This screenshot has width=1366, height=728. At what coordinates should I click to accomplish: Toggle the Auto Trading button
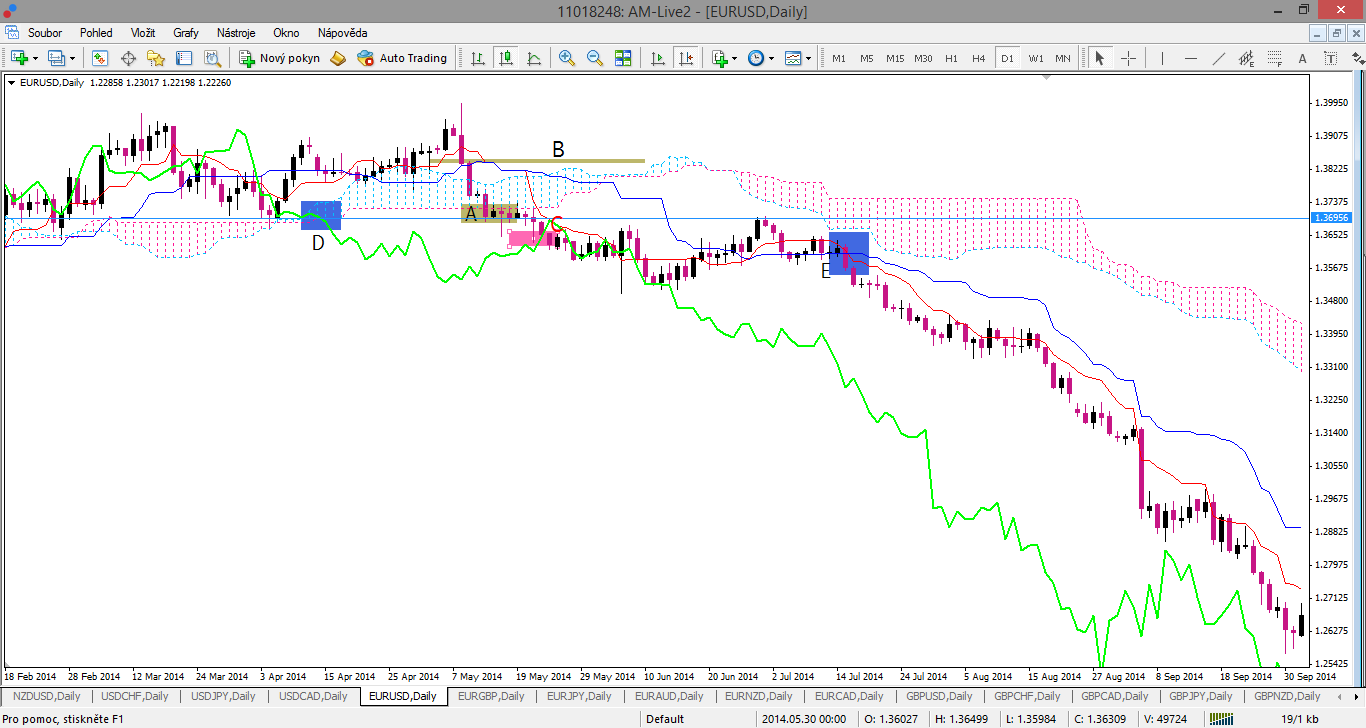402,58
